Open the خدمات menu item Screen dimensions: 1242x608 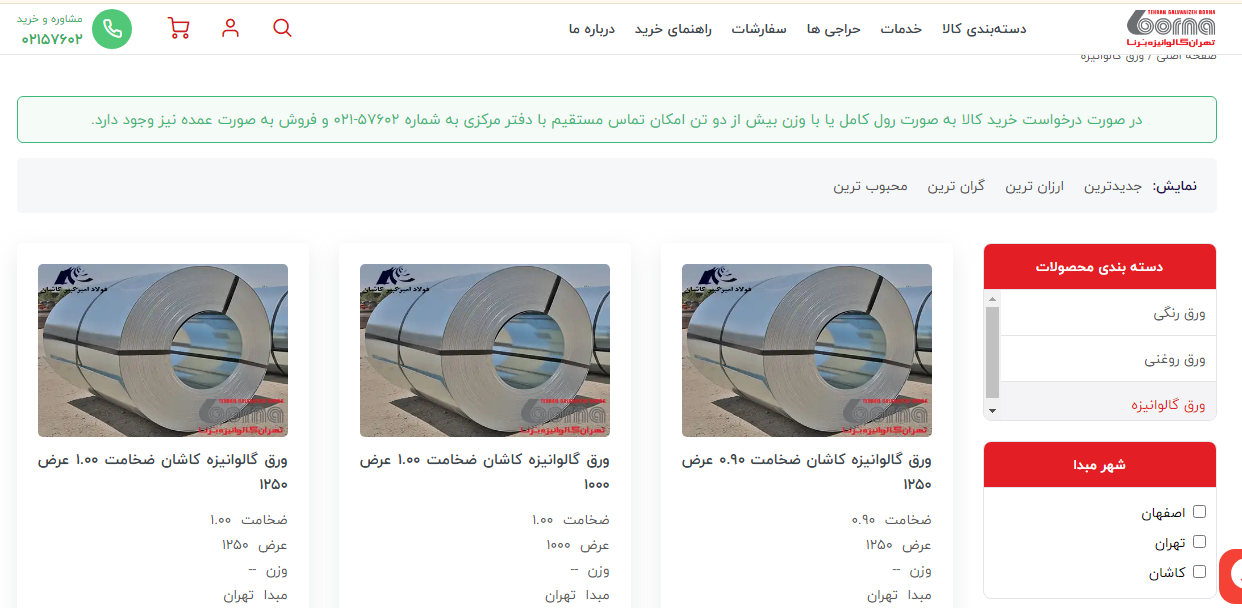(900, 29)
